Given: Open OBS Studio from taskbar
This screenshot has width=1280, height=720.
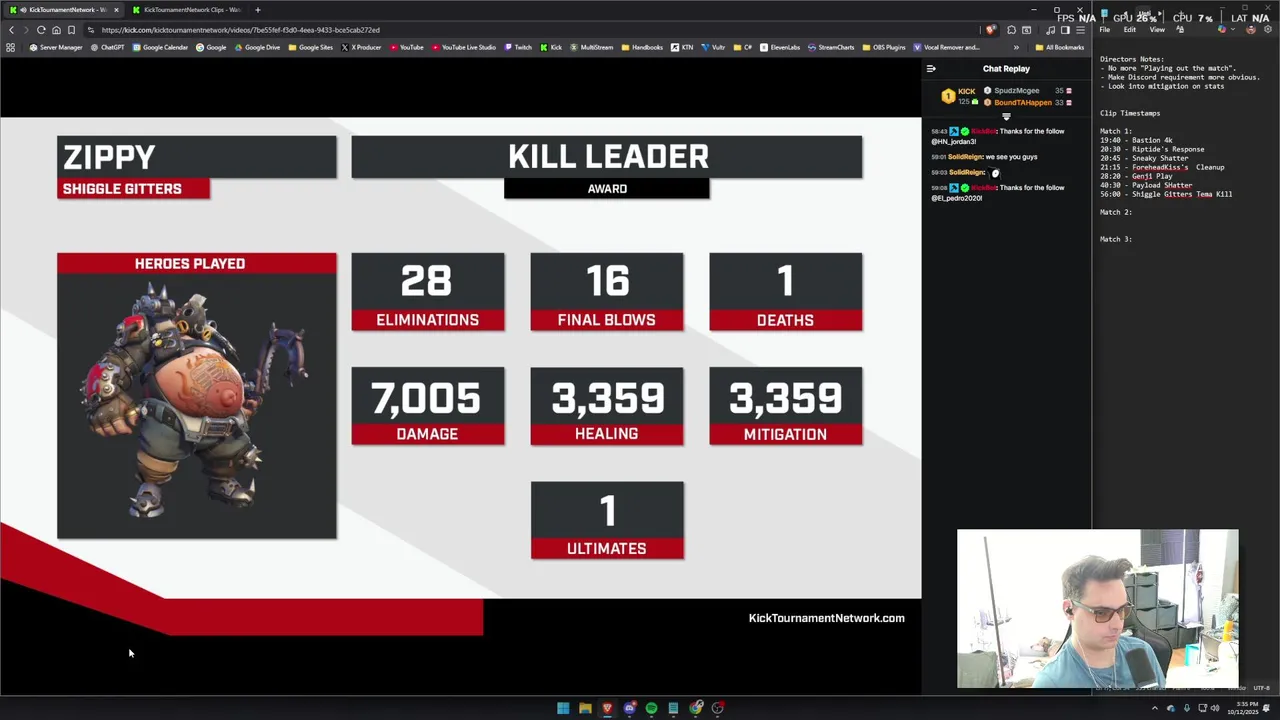Looking at the screenshot, I should (x=718, y=708).
